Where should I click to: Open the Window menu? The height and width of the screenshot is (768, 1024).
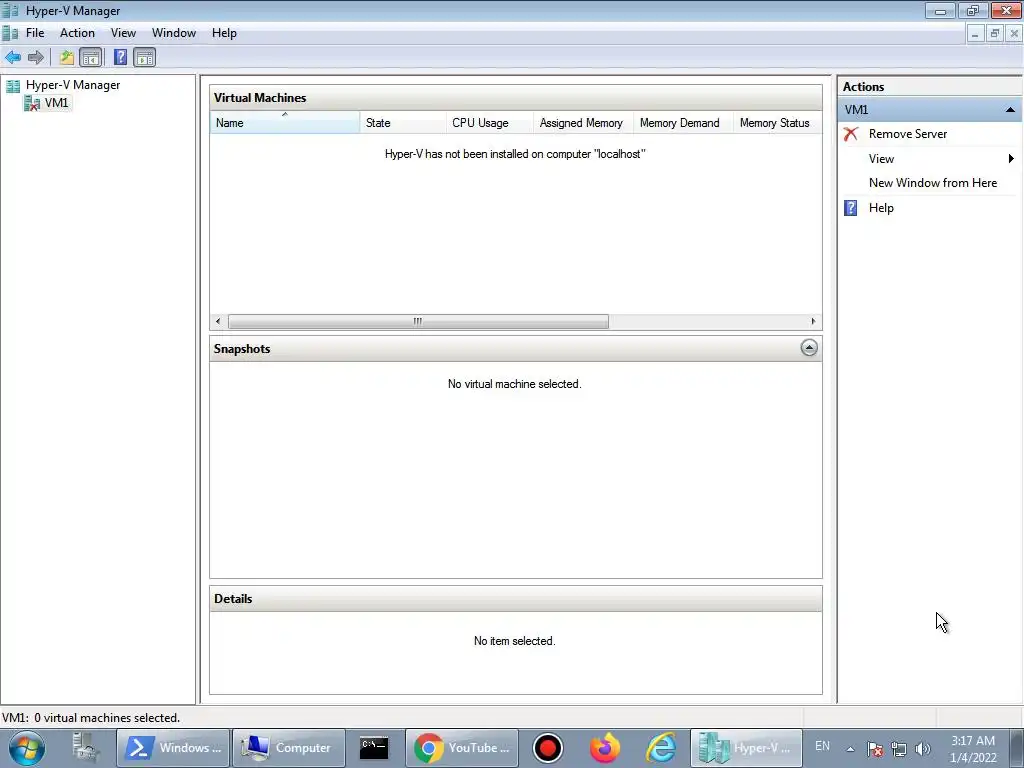pos(174,33)
